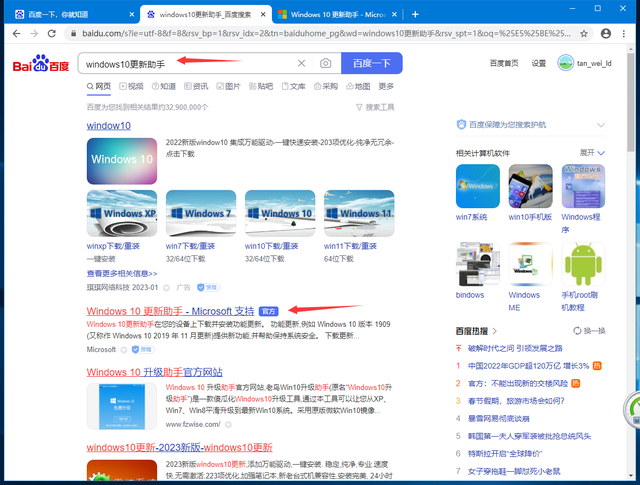
Task: Click the page vertical scrollbar thumb
Action: point(631,102)
